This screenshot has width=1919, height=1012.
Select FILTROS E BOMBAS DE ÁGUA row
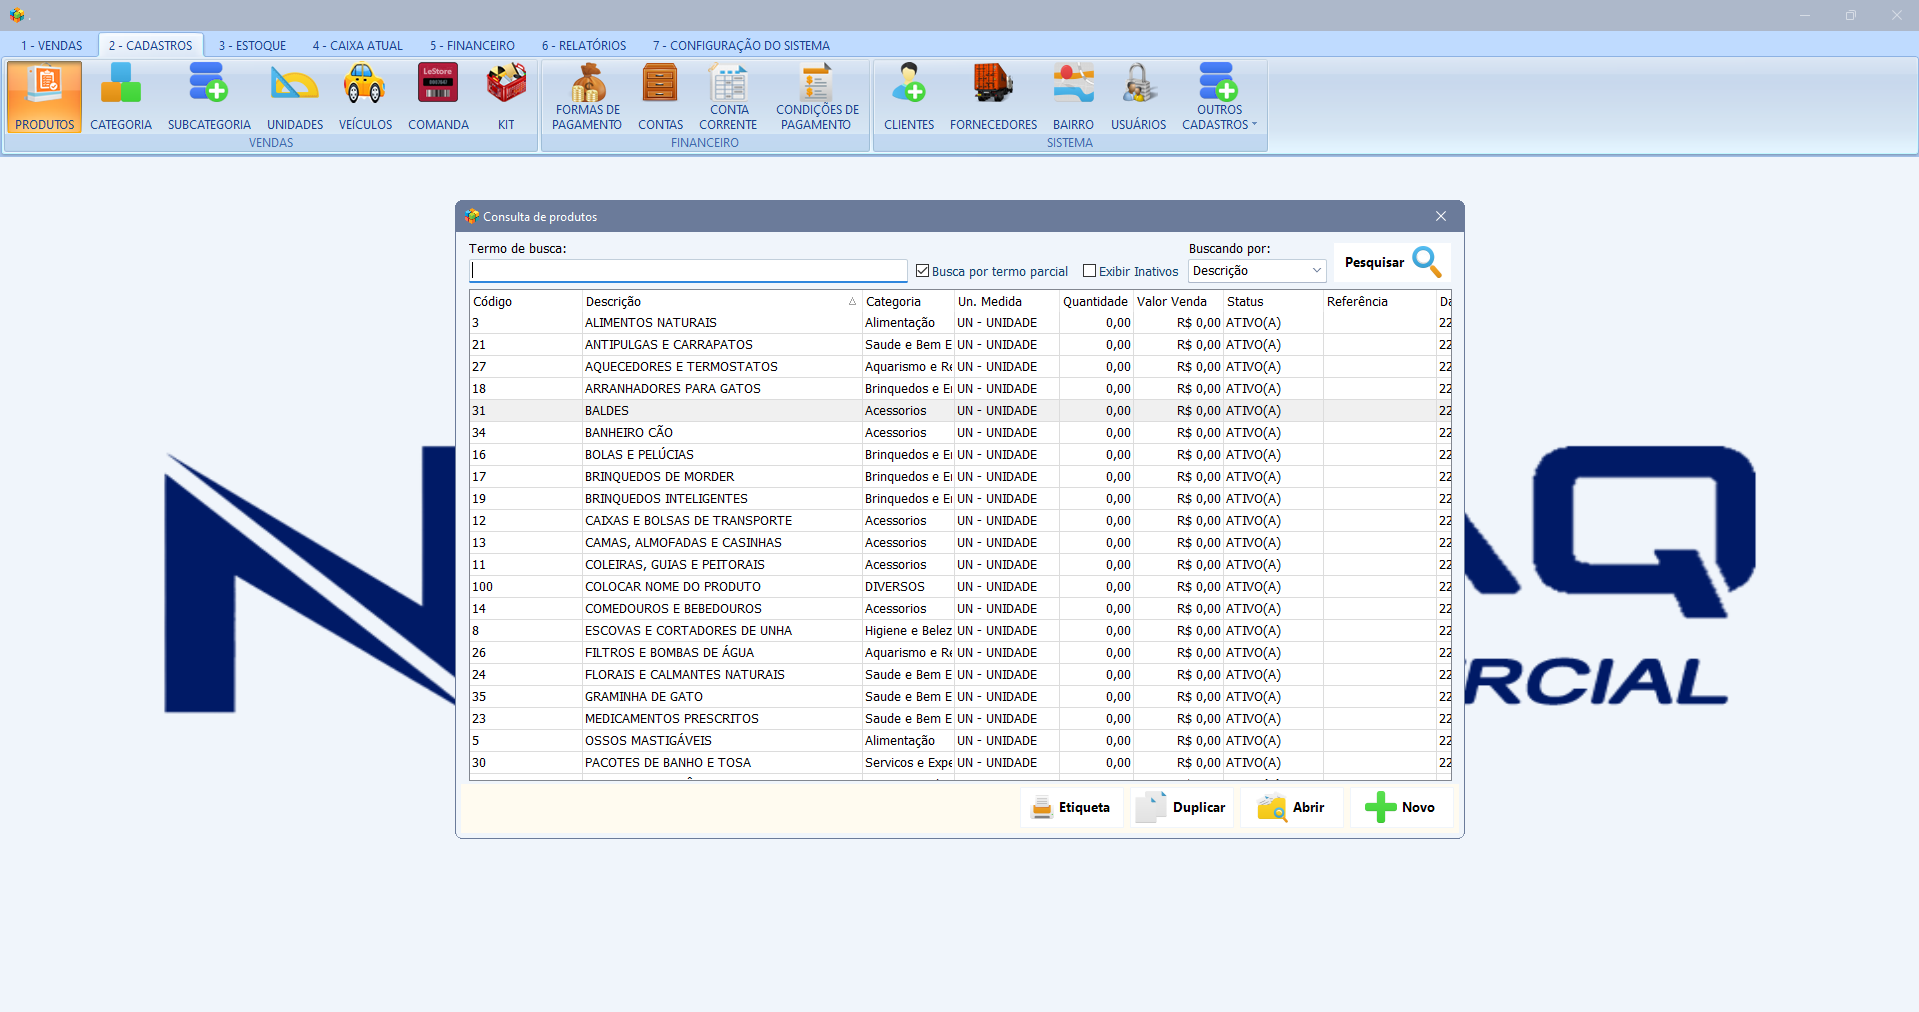click(960, 653)
